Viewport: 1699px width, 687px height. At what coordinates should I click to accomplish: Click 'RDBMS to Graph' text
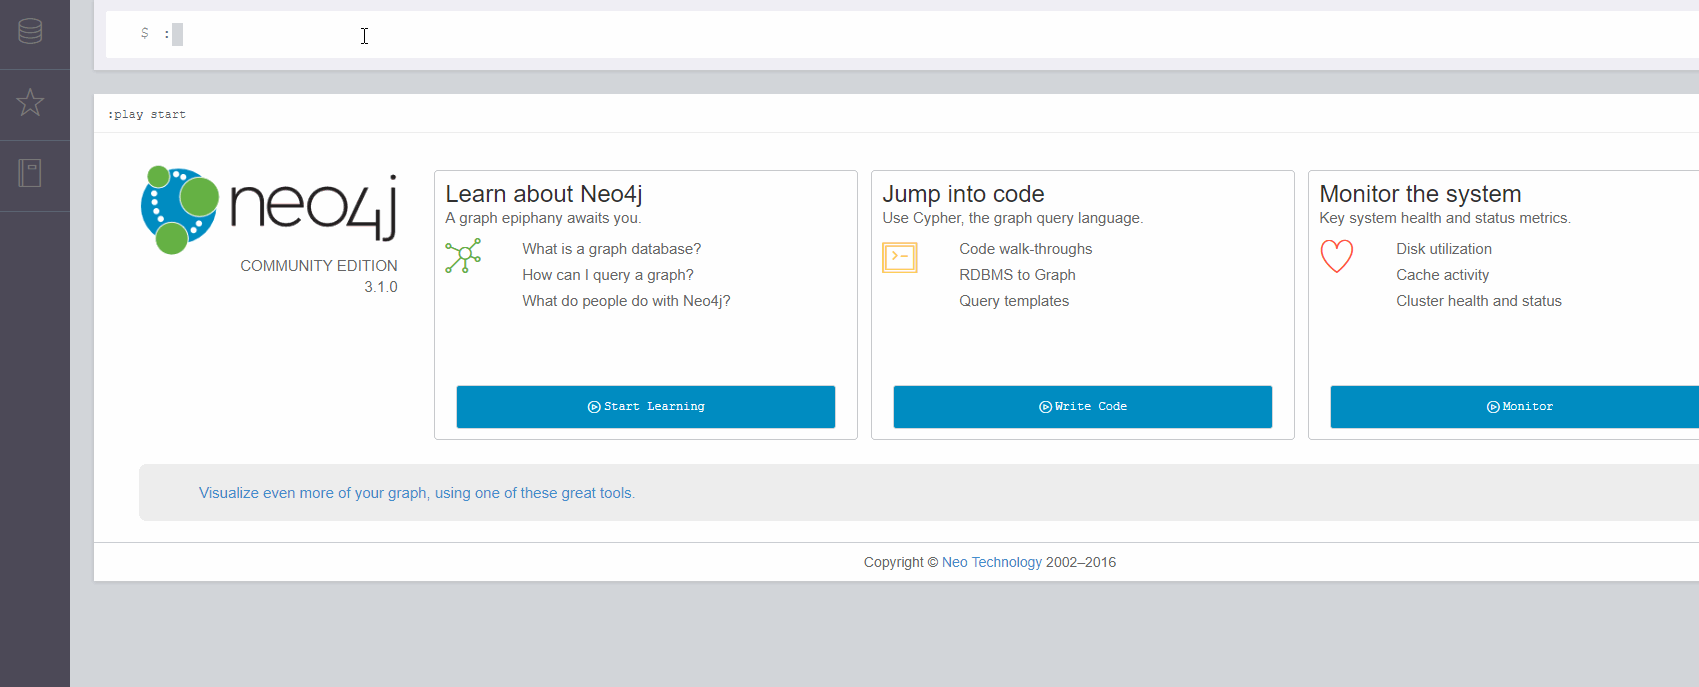(x=1018, y=275)
